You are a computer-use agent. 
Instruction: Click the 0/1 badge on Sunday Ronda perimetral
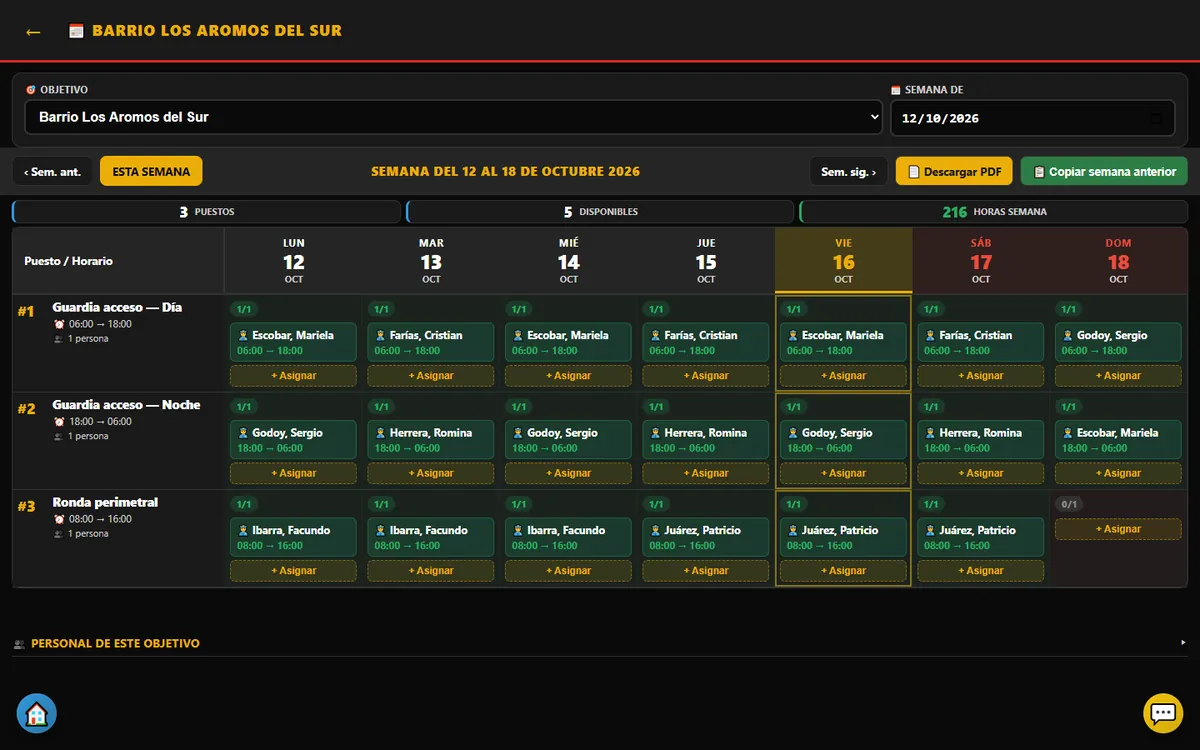click(x=1069, y=504)
